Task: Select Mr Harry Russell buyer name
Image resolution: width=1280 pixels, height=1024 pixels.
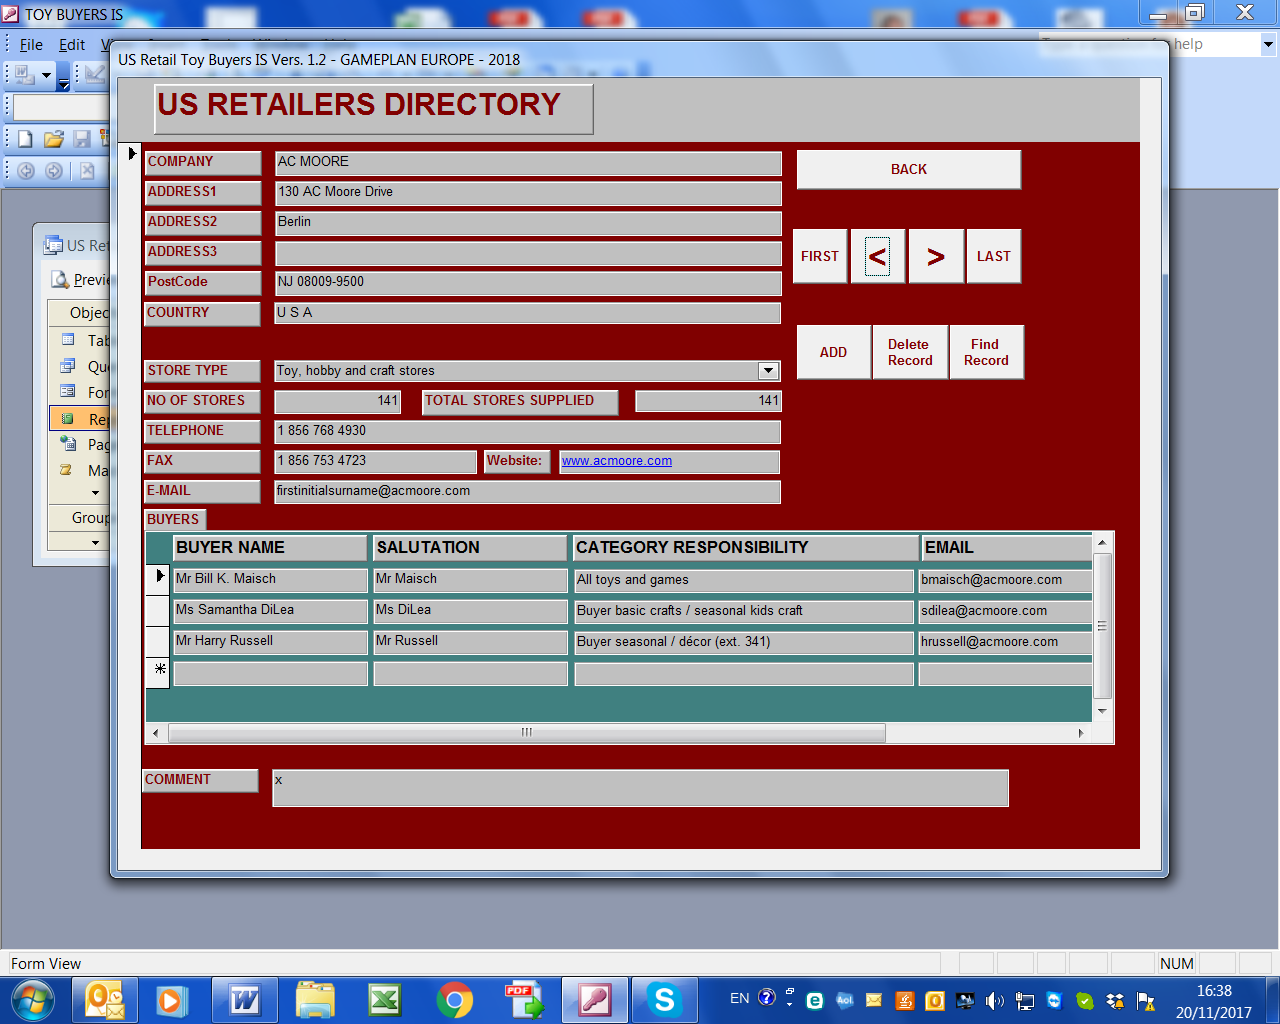Action: tap(270, 641)
